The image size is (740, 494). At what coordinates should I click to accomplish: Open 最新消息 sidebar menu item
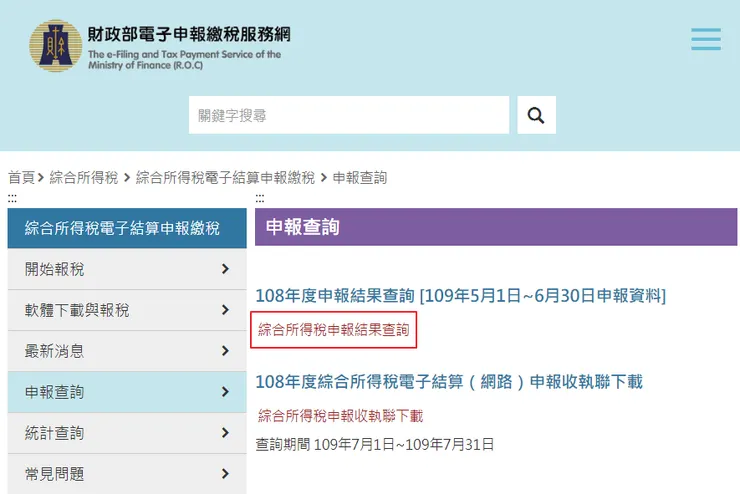[x=127, y=351]
